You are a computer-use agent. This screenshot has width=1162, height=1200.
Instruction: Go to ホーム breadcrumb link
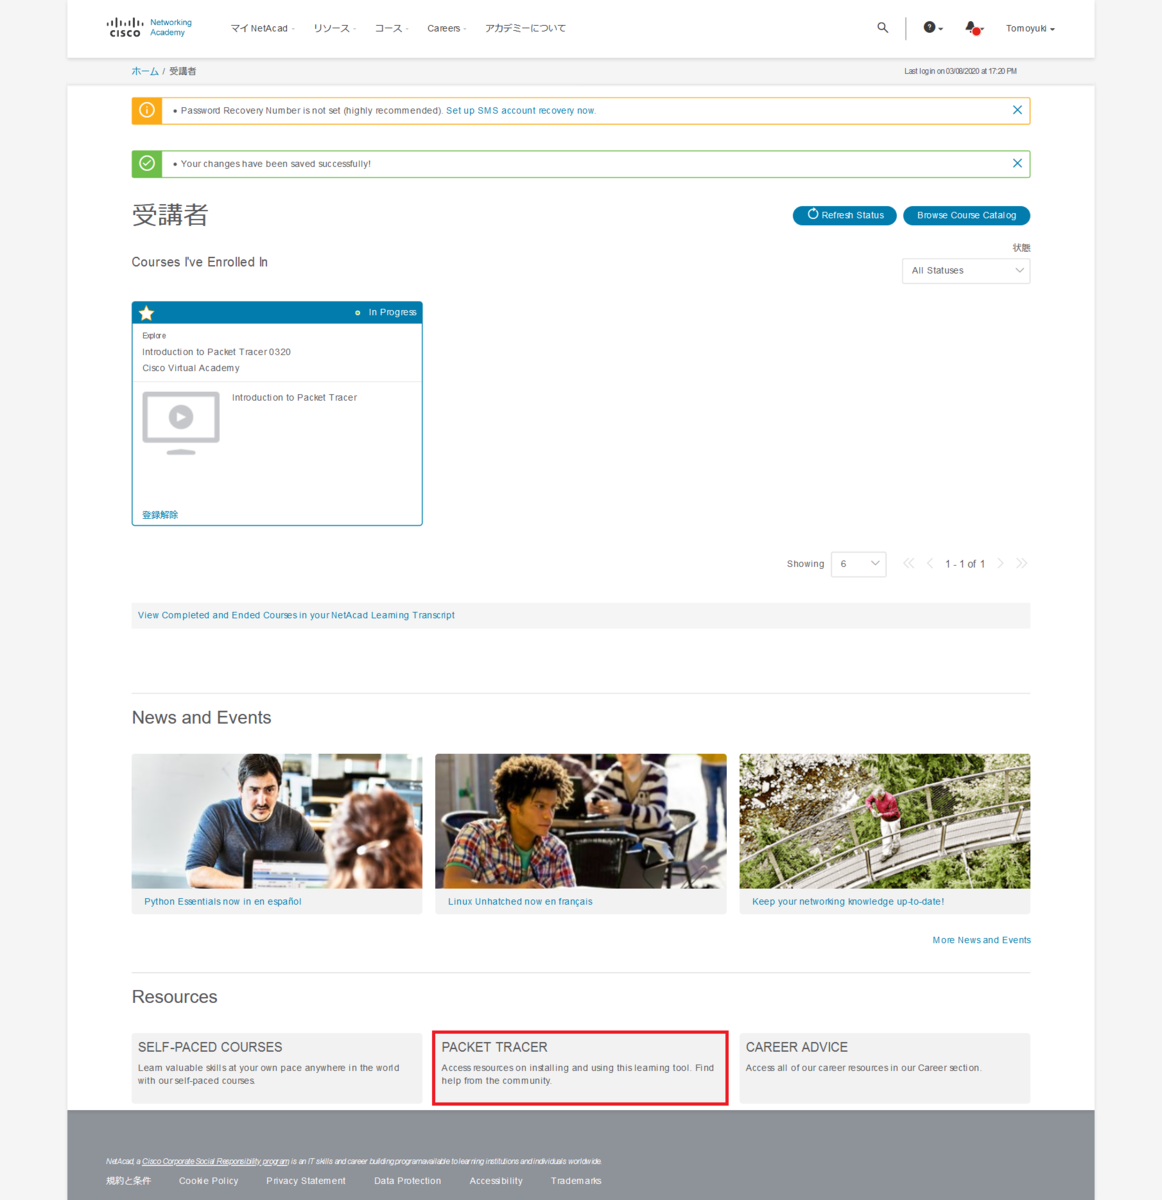click(x=145, y=71)
